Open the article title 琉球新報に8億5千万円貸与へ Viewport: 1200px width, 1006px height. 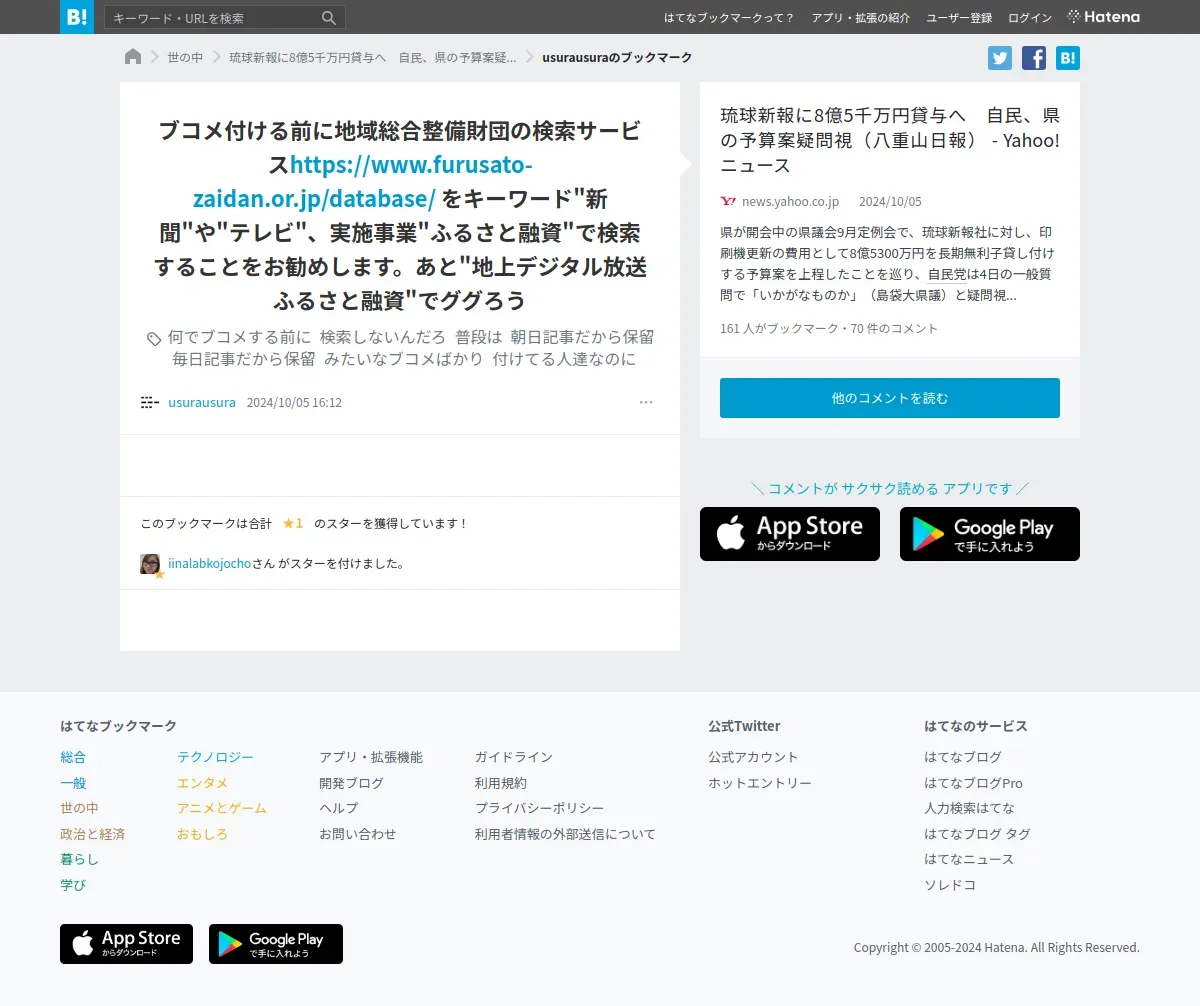tap(890, 140)
